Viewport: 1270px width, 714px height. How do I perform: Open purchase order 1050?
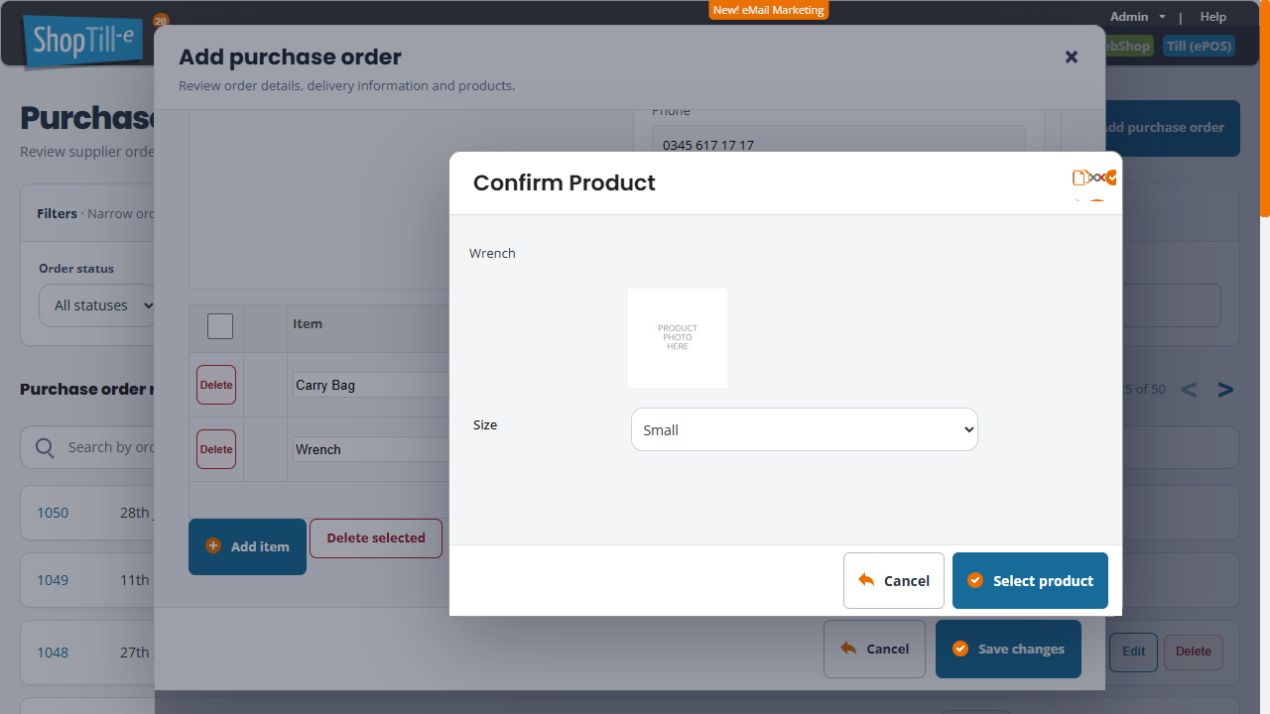(x=53, y=513)
